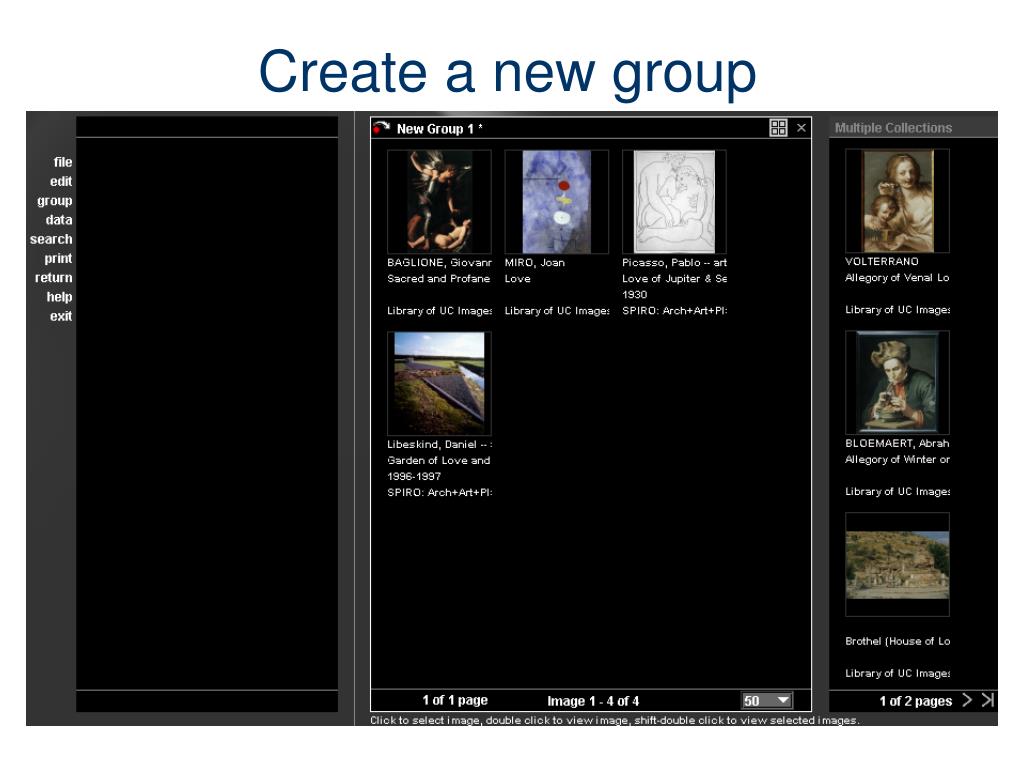Open the search menu

pyautogui.click(x=51, y=239)
